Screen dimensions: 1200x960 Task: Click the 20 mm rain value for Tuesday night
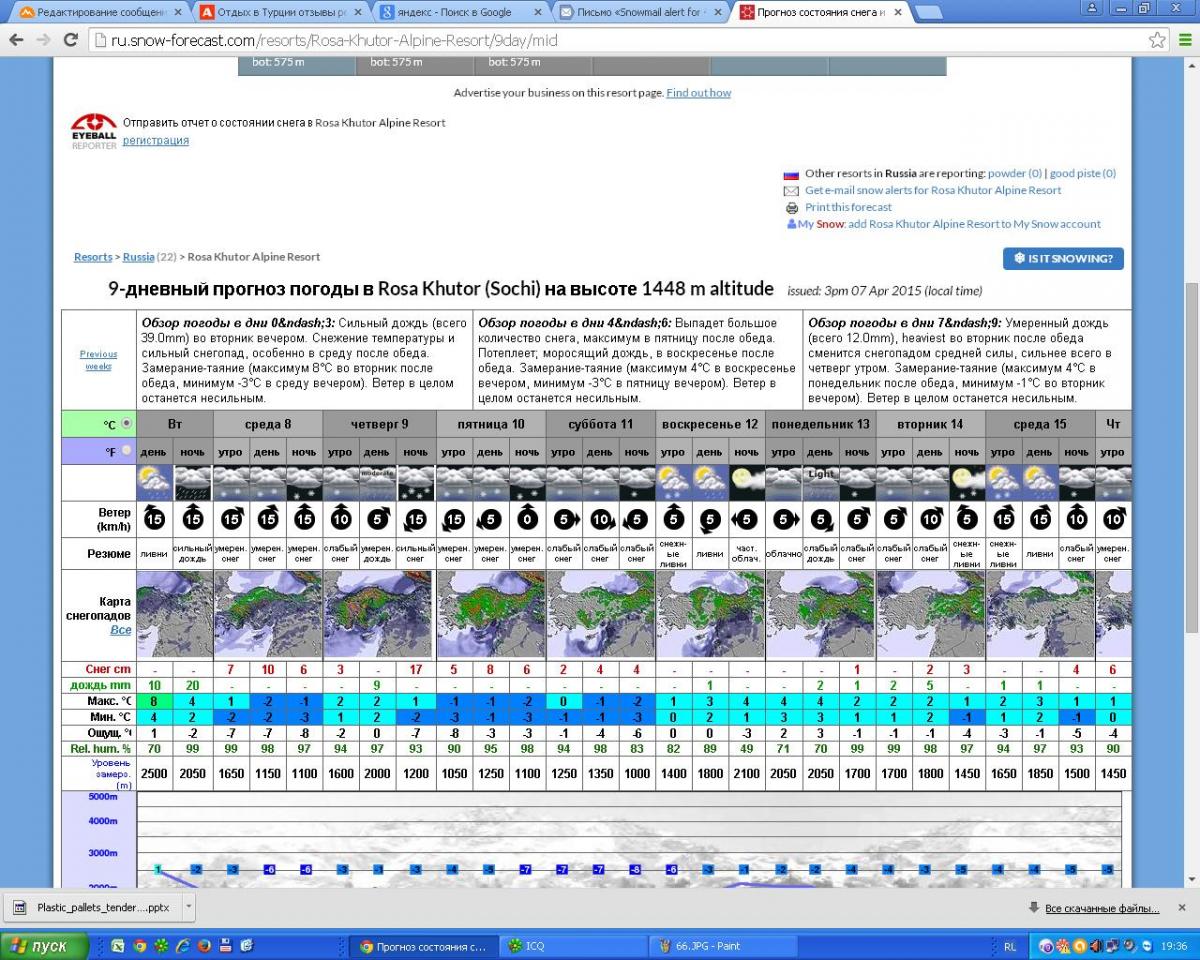(193, 685)
